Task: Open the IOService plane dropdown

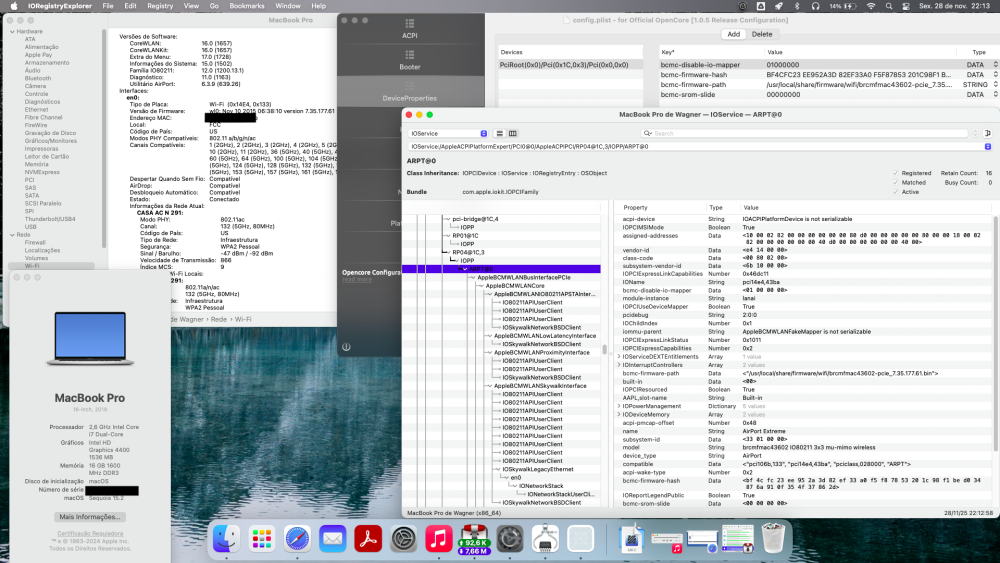Action: click(x=448, y=133)
